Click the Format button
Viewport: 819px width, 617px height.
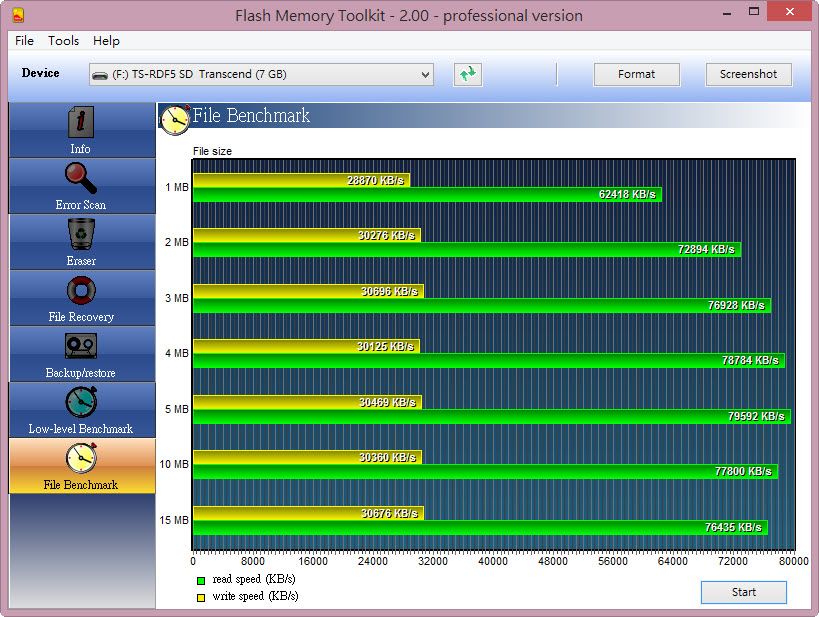636,74
